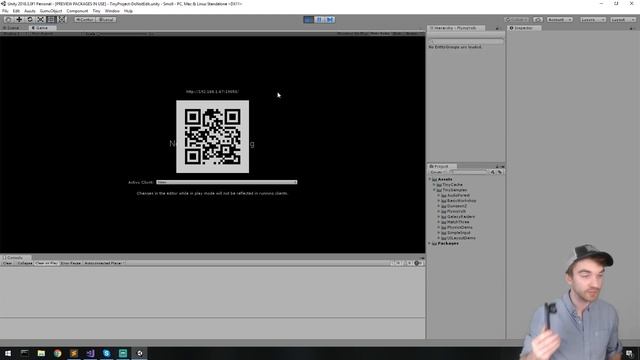Screen dimensions: 640x360
Task: Select the BasicWorkshop folder
Action: [458, 201]
